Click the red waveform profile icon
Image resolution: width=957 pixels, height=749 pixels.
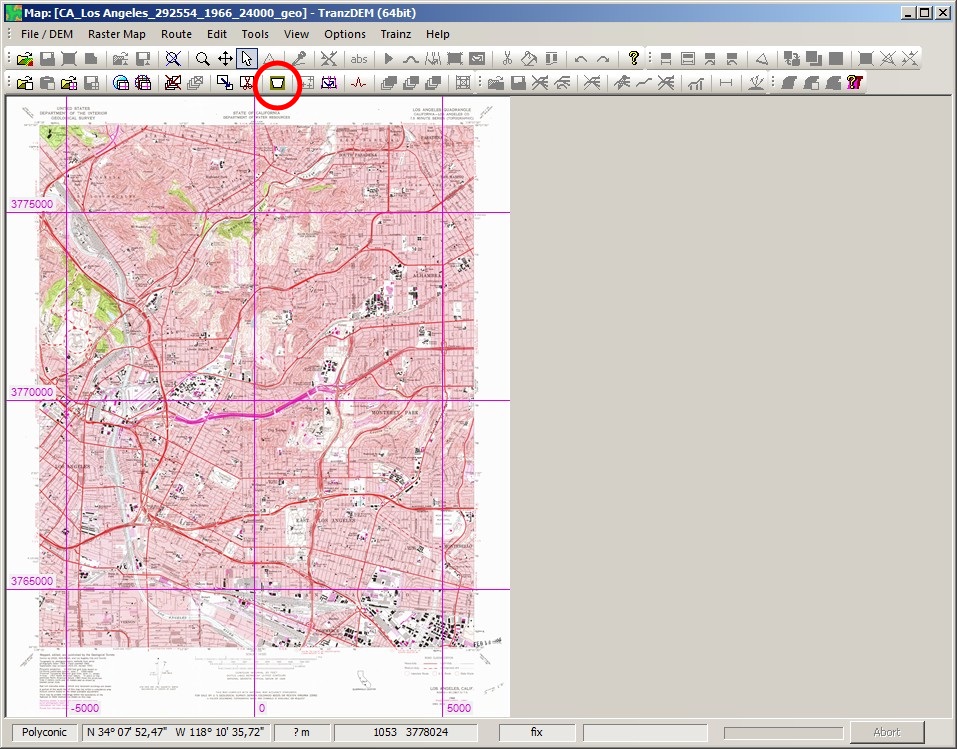[x=357, y=83]
